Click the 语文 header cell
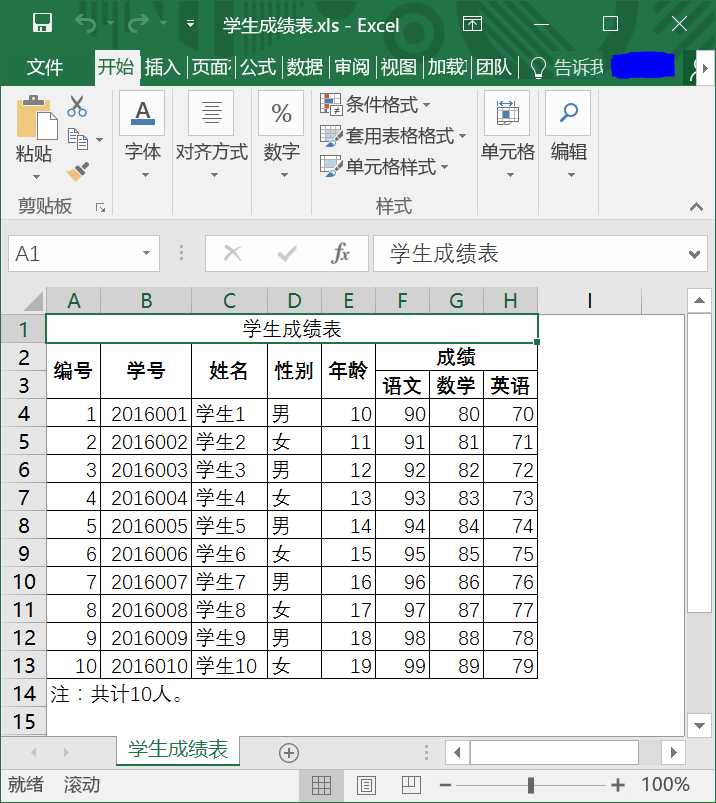This screenshot has height=803, width=716. coord(403,385)
